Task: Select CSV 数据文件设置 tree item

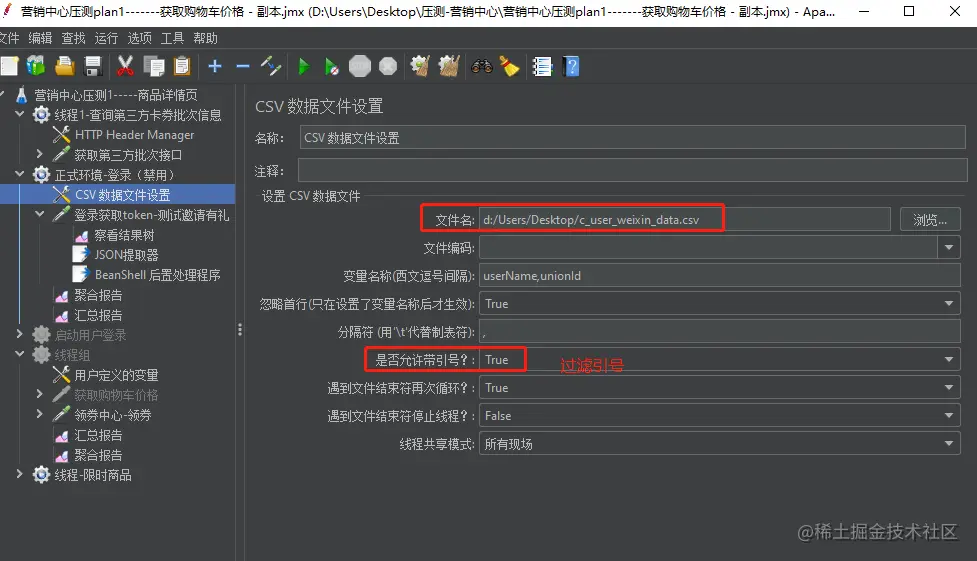Action: (x=122, y=194)
